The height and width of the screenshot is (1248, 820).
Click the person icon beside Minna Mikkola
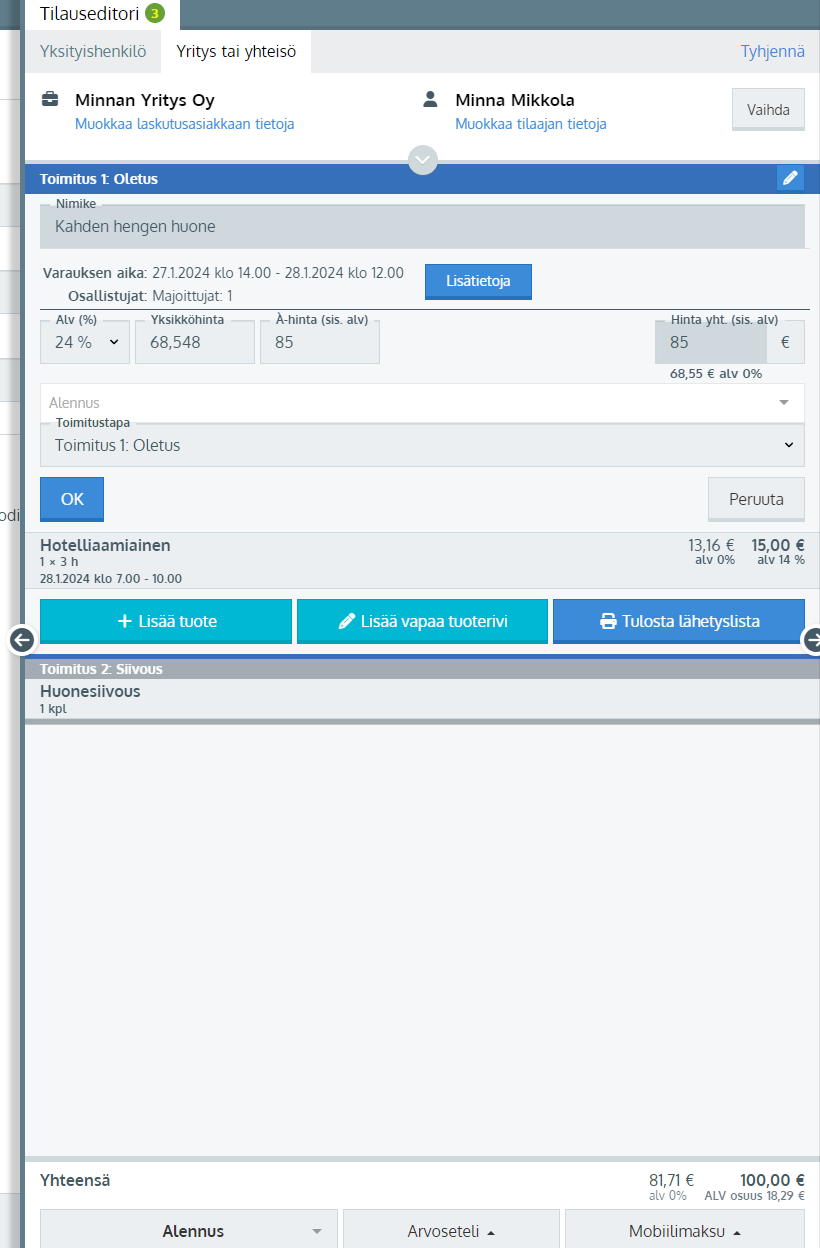coord(430,100)
